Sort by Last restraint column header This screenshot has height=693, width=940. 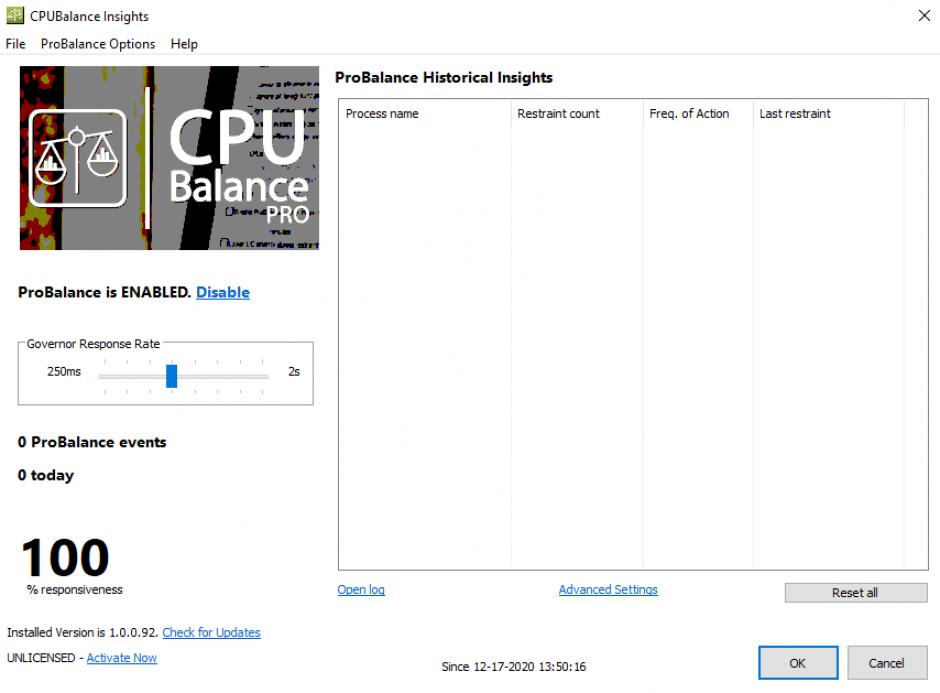[x=828, y=113]
